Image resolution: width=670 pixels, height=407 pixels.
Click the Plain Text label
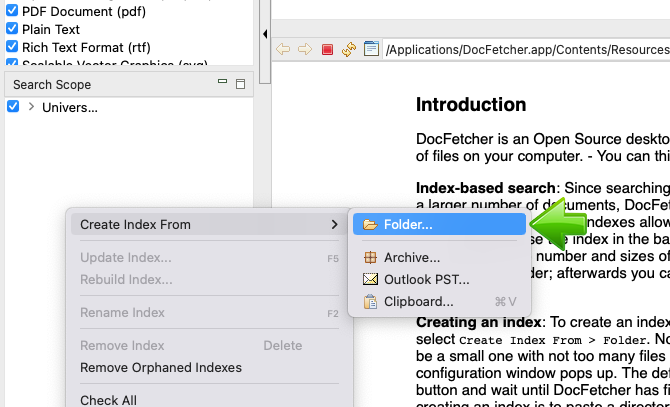(50, 29)
